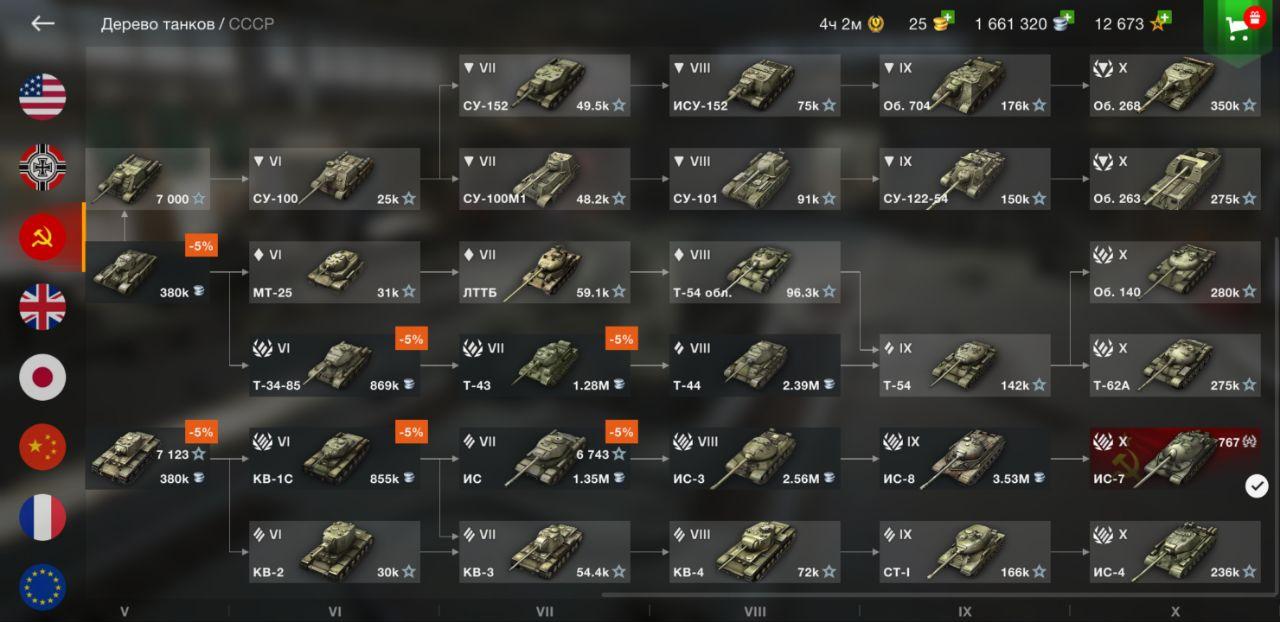Switch to the Japan flag icon

click(43, 377)
